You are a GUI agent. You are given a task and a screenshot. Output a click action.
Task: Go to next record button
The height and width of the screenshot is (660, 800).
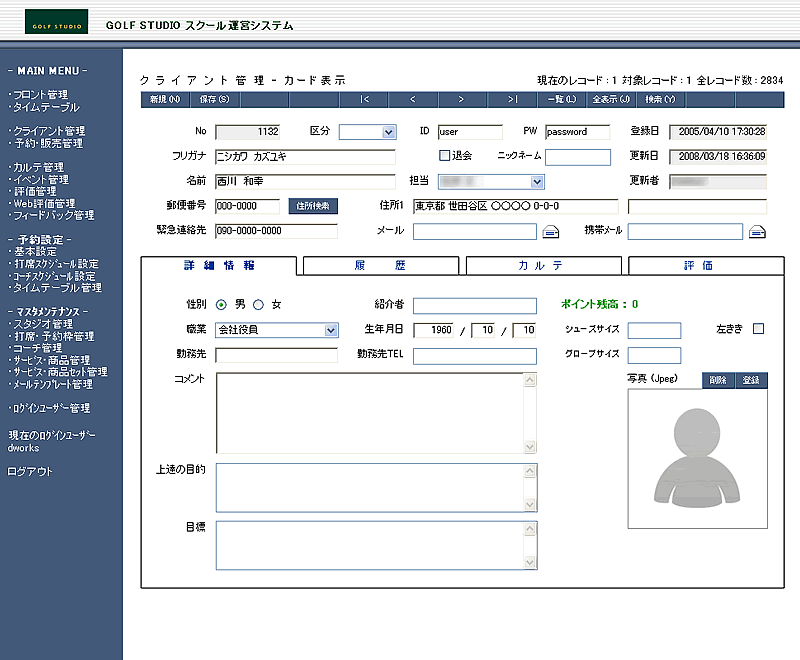[461, 99]
